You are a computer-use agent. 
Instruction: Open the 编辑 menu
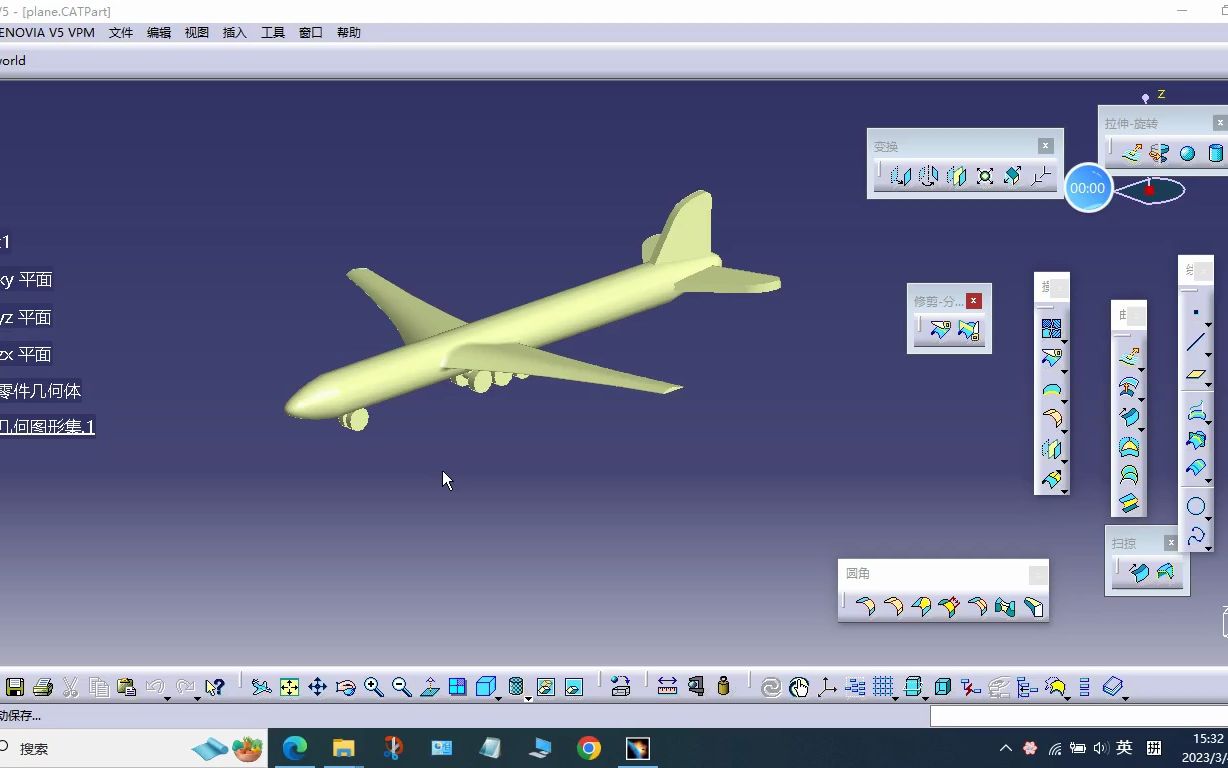click(159, 32)
